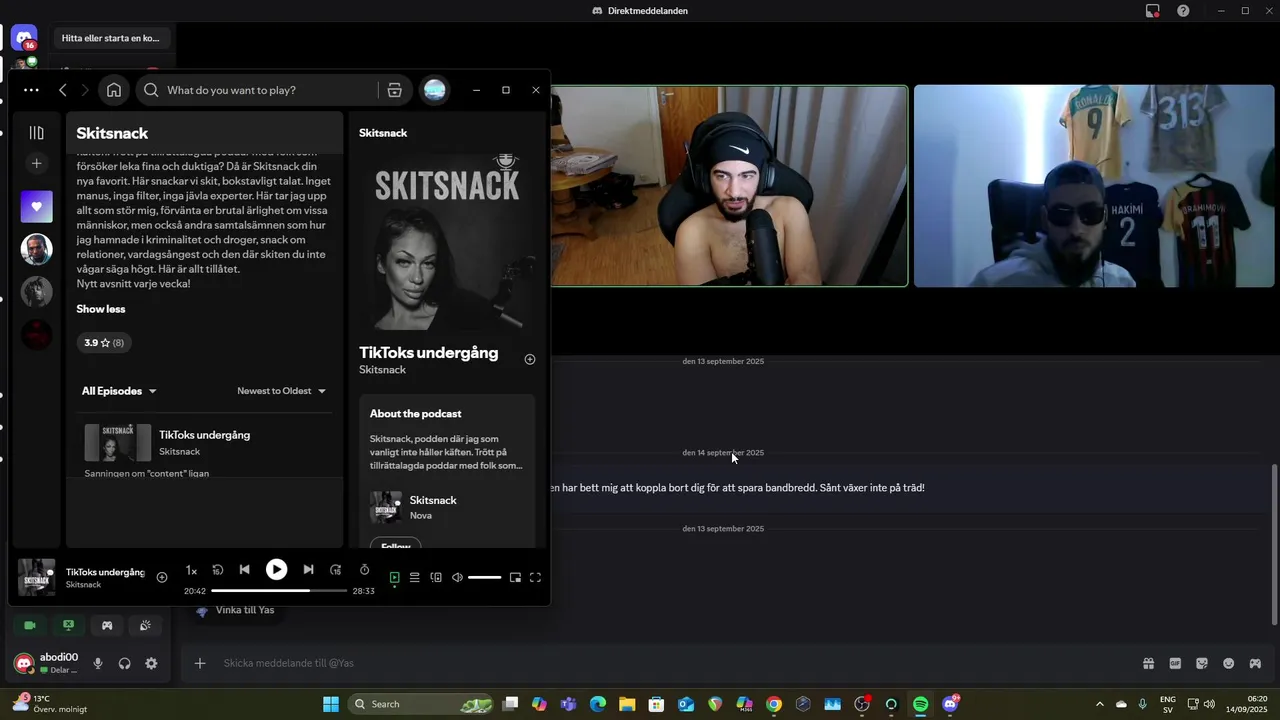1280x720 pixels.
Task: Adjust the Spotify volume slider
Action: pos(485,577)
